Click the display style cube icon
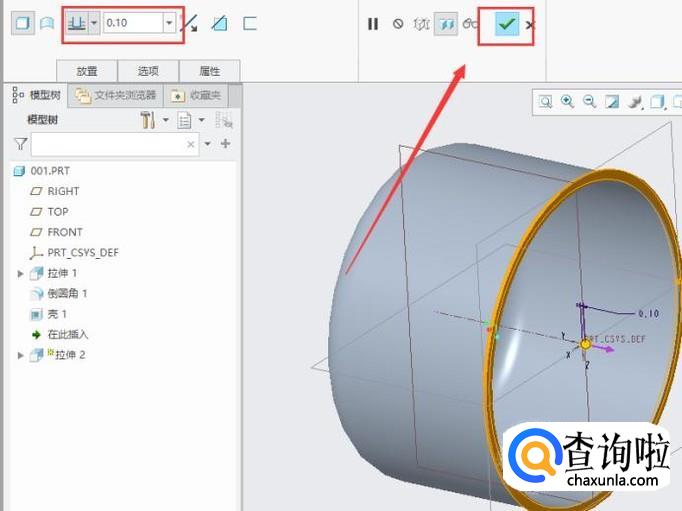This screenshot has width=682, height=511. pos(657,102)
